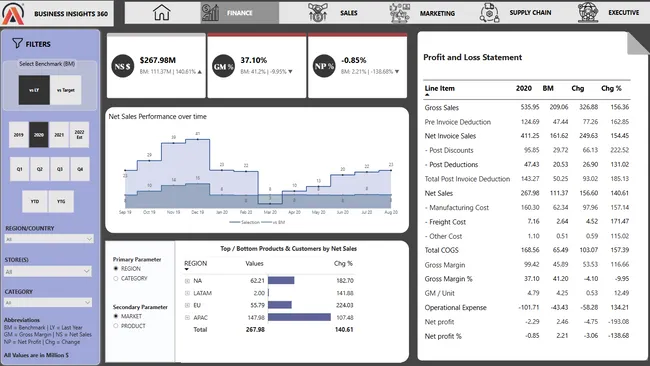Click the sort arrow under REGION header
The width and height of the screenshot is (650, 366).
click(187, 269)
